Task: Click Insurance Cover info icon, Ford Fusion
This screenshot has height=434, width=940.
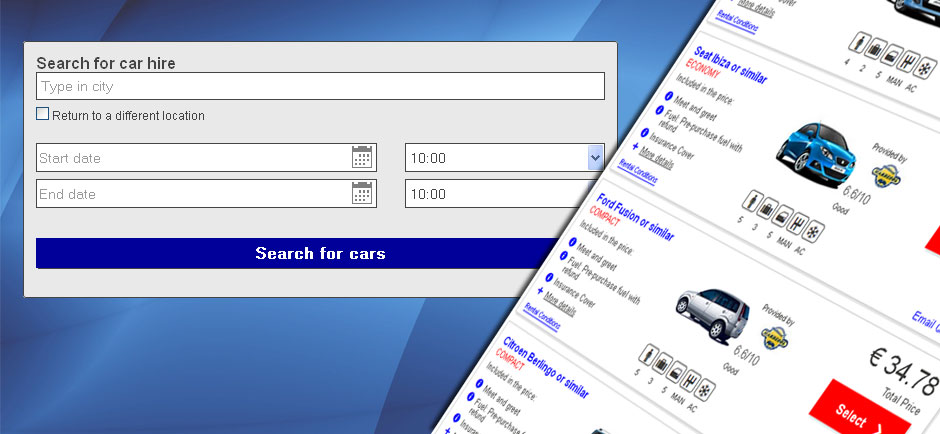Action: coord(549,278)
